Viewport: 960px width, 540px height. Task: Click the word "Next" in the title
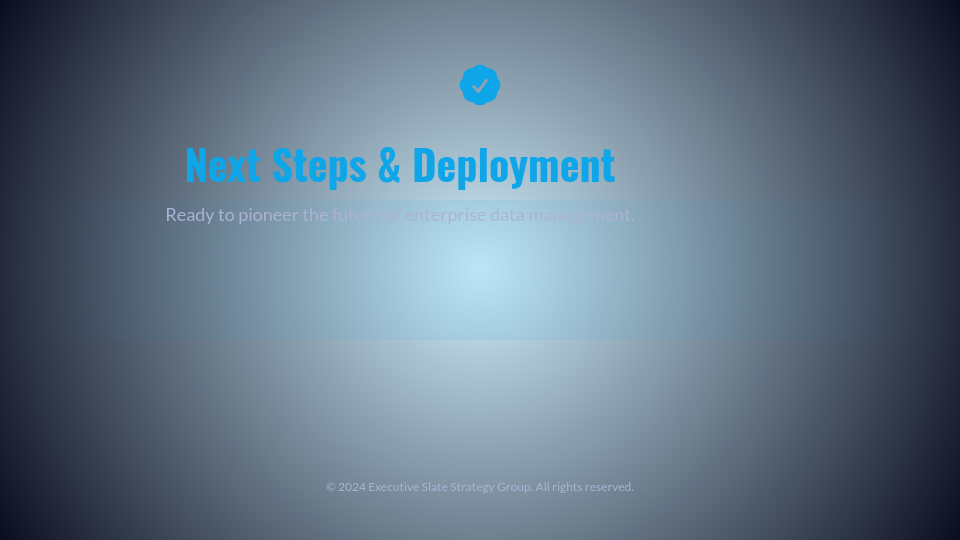(x=222, y=165)
